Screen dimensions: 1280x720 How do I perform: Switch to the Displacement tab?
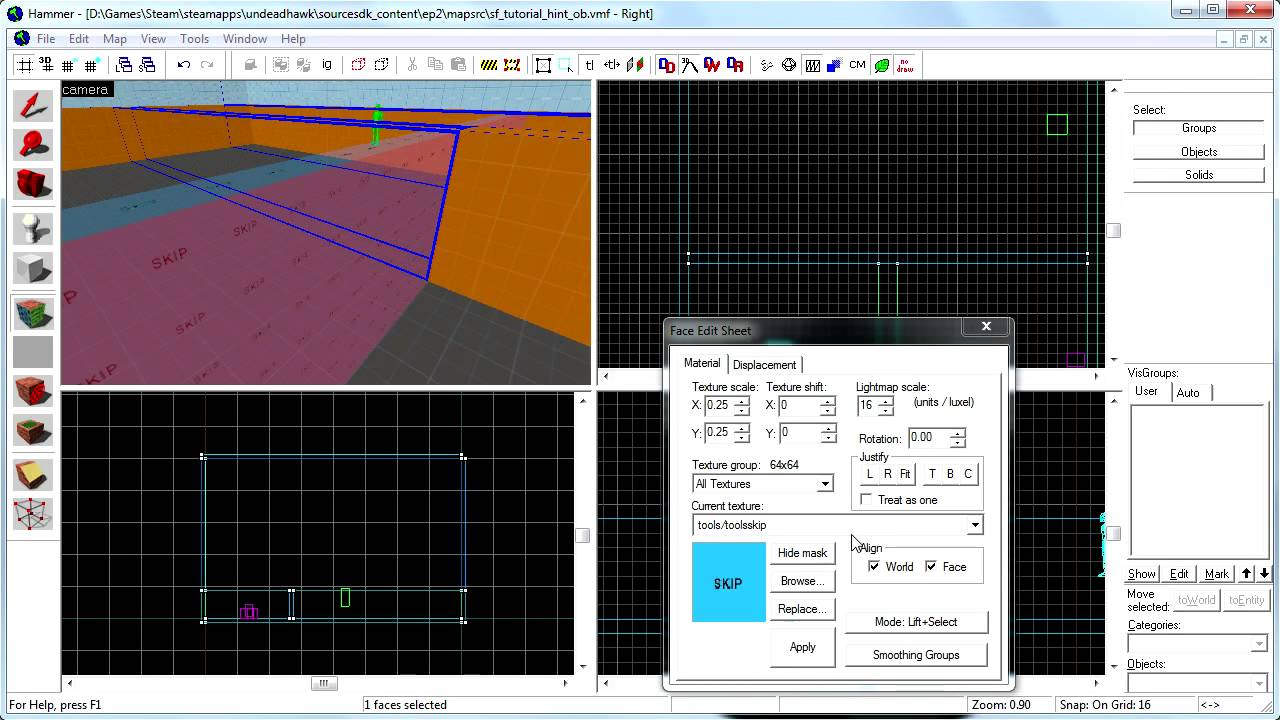764,365
